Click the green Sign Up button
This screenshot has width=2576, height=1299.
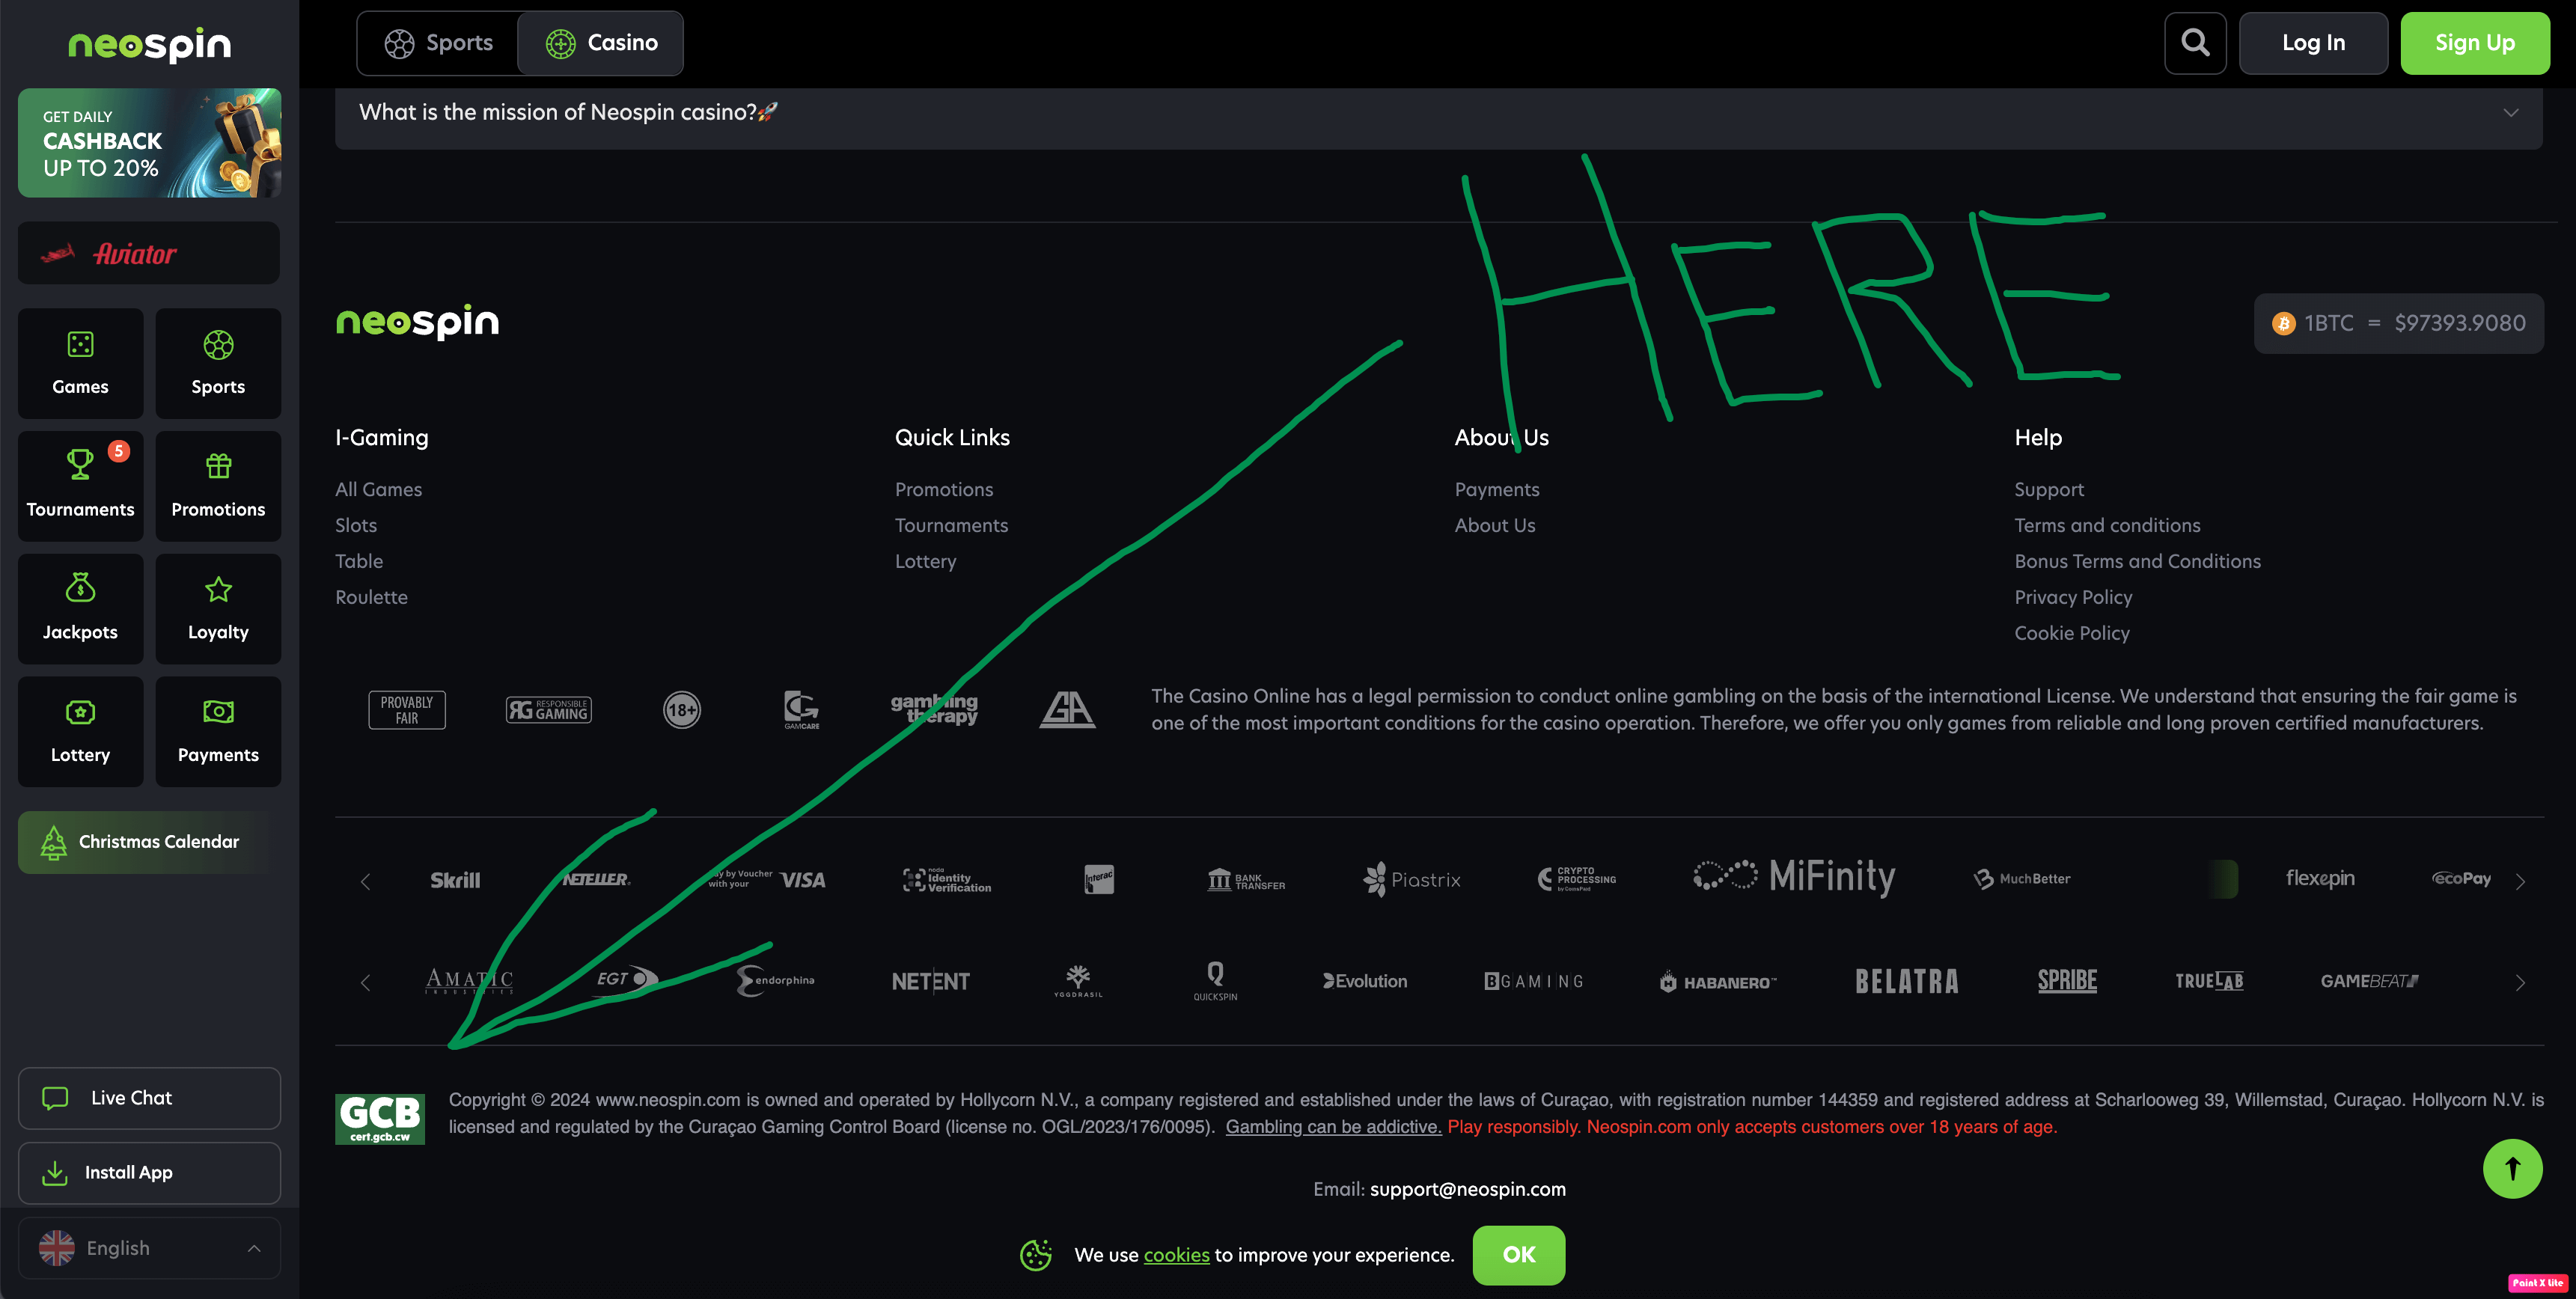tap(2474, 43)
